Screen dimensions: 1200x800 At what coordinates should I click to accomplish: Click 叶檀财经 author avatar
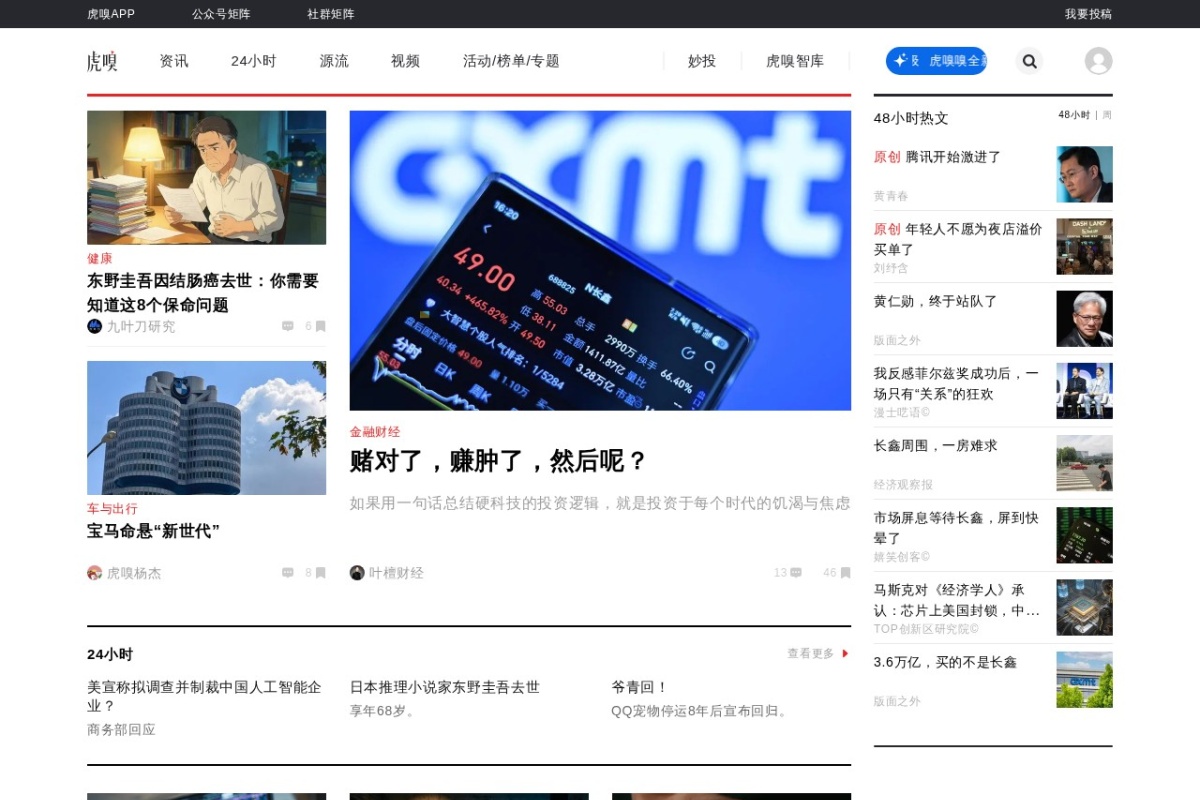click(x=357, y=573)
